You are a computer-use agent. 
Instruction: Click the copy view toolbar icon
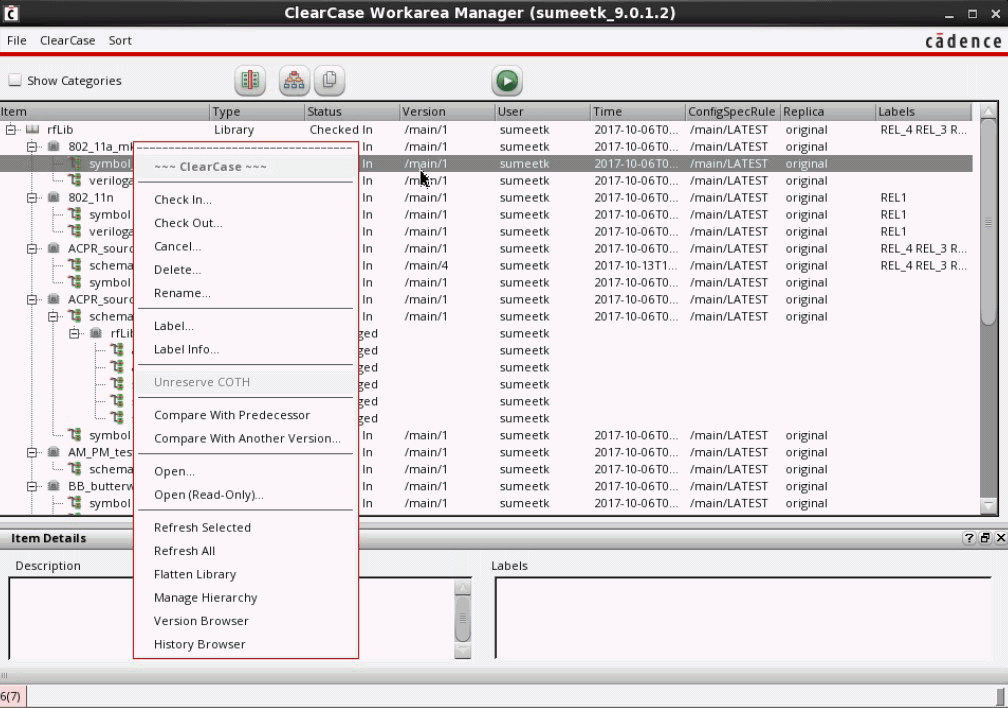pos(328,80)
